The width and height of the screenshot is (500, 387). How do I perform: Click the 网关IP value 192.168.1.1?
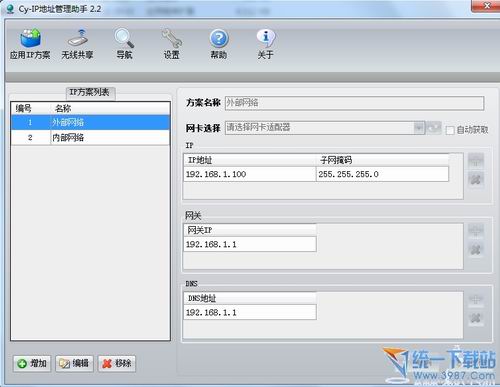pos(250,244)
